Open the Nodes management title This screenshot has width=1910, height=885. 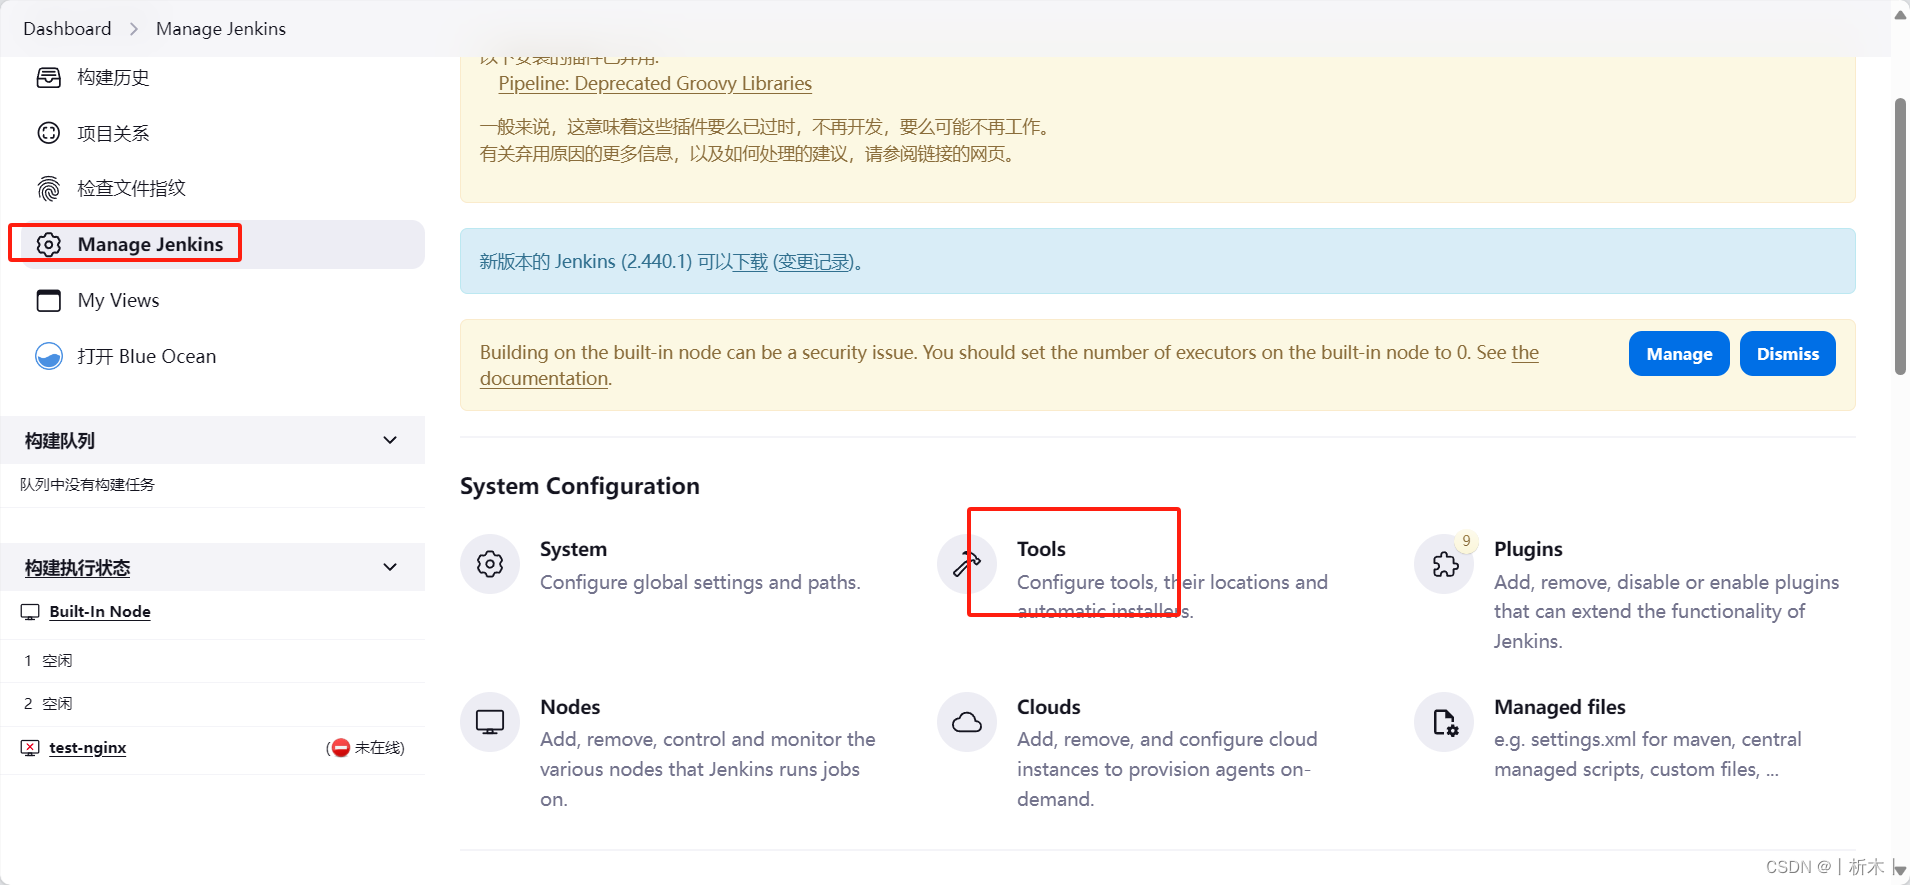coord(570,707)
